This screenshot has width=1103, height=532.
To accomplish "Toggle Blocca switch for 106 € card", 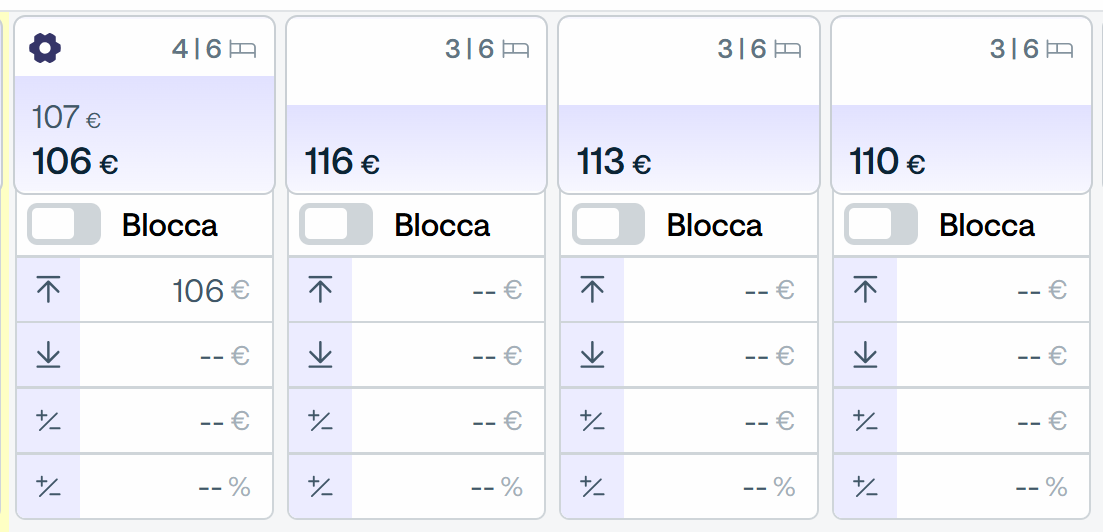I will (x=64, y=224).
